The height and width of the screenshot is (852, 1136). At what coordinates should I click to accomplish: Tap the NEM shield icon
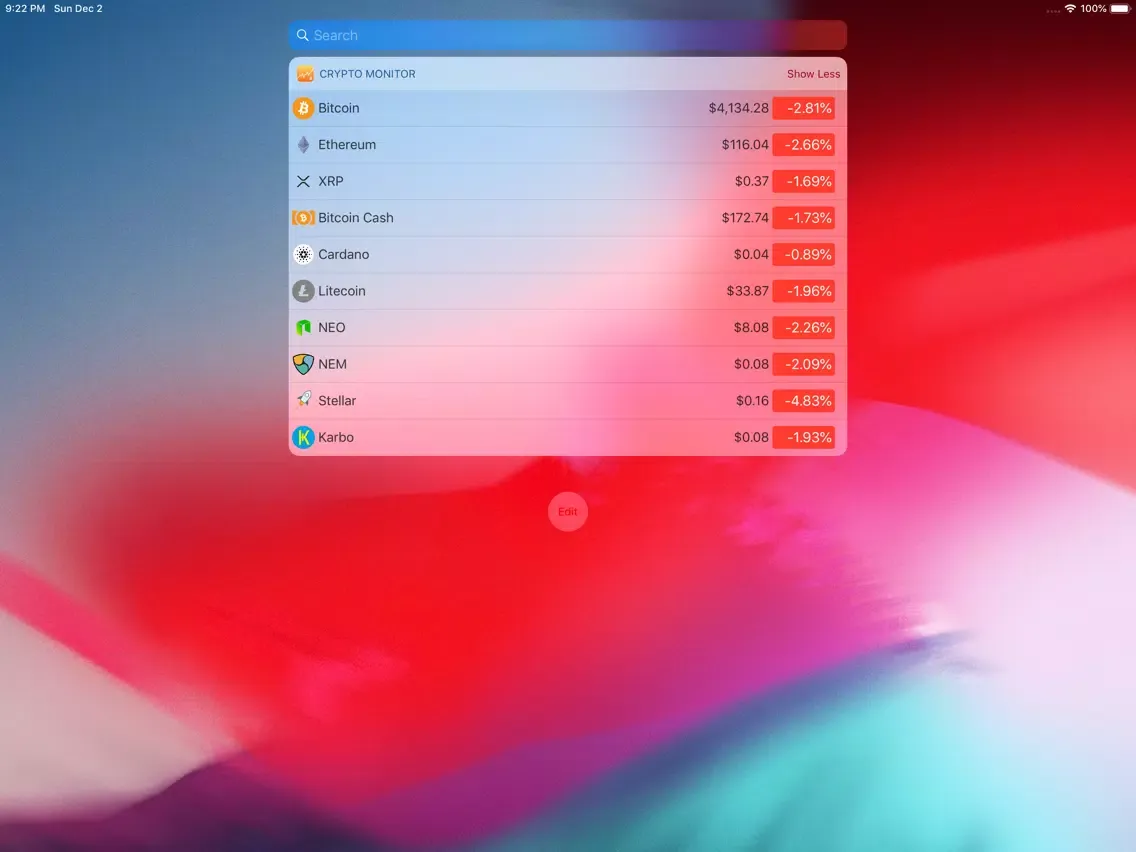303,364
